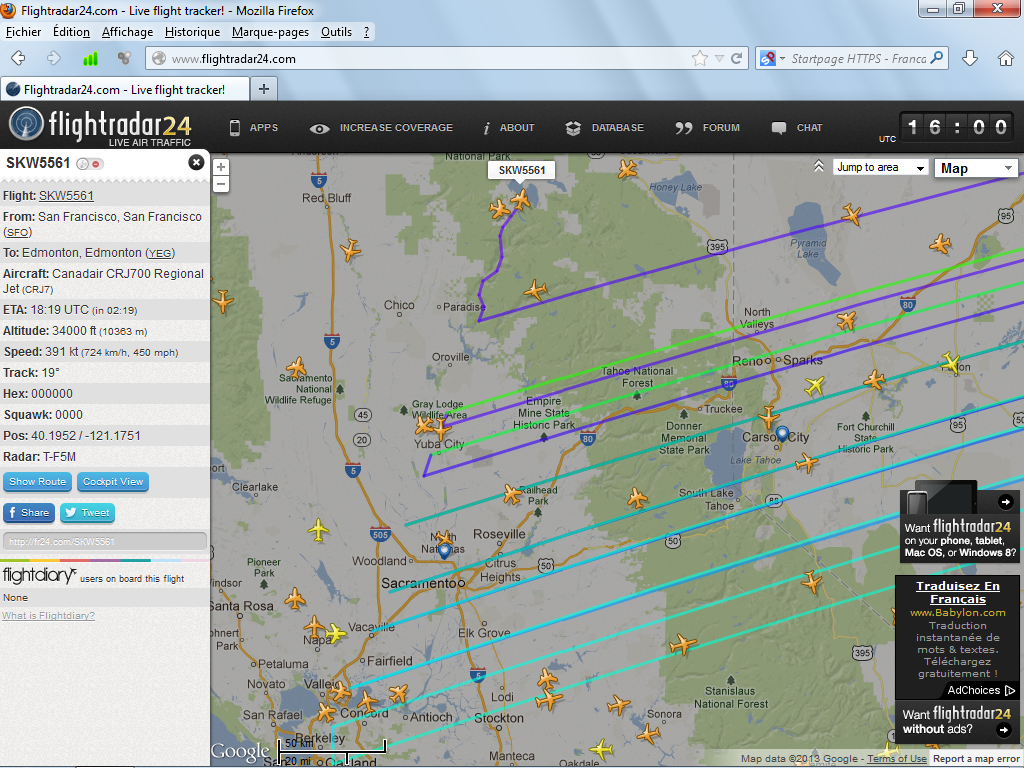
Task: Click the blue airport marker near Sacramento
Action: tap(445, 551)
